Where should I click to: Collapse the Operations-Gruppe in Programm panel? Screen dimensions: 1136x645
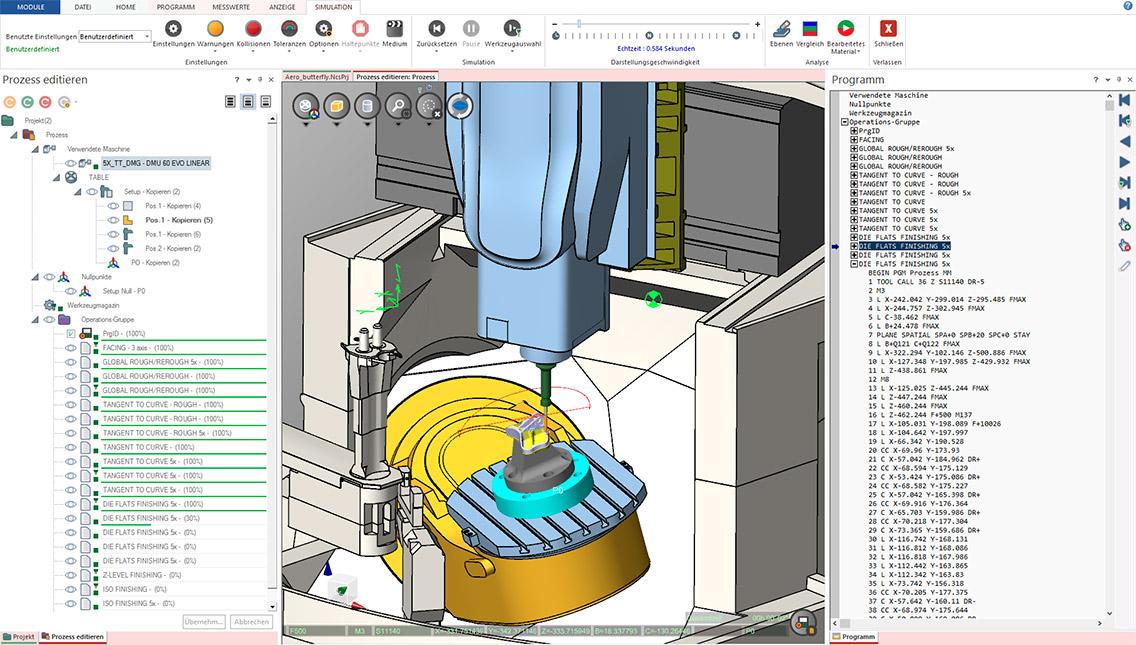click(x=845, y=122)
